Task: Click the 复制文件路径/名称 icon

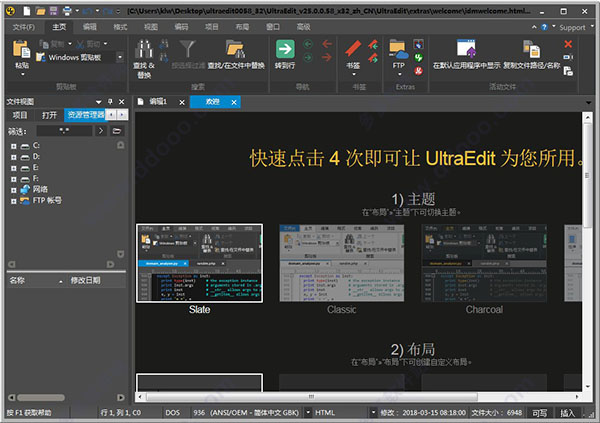Action: pos(531,49)
